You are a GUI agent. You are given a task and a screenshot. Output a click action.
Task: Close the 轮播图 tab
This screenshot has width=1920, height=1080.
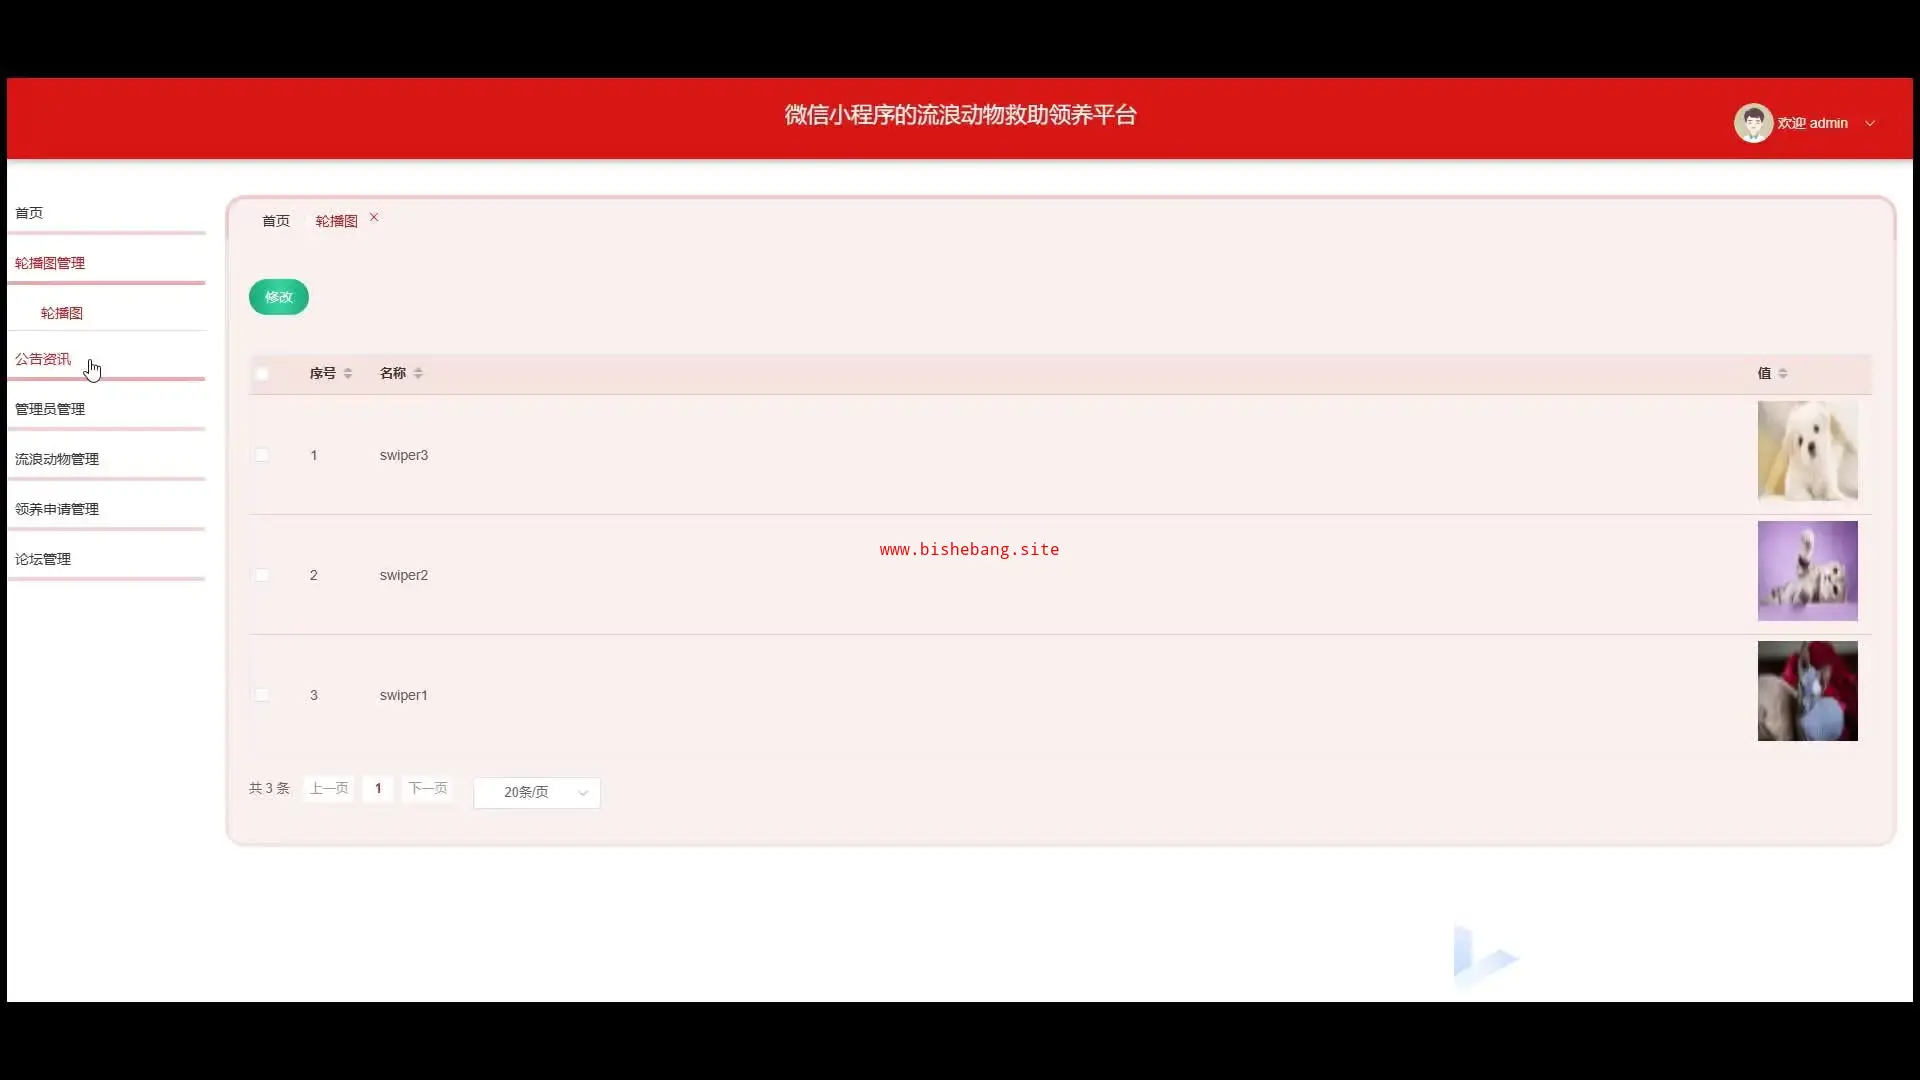tap(374, 217)
